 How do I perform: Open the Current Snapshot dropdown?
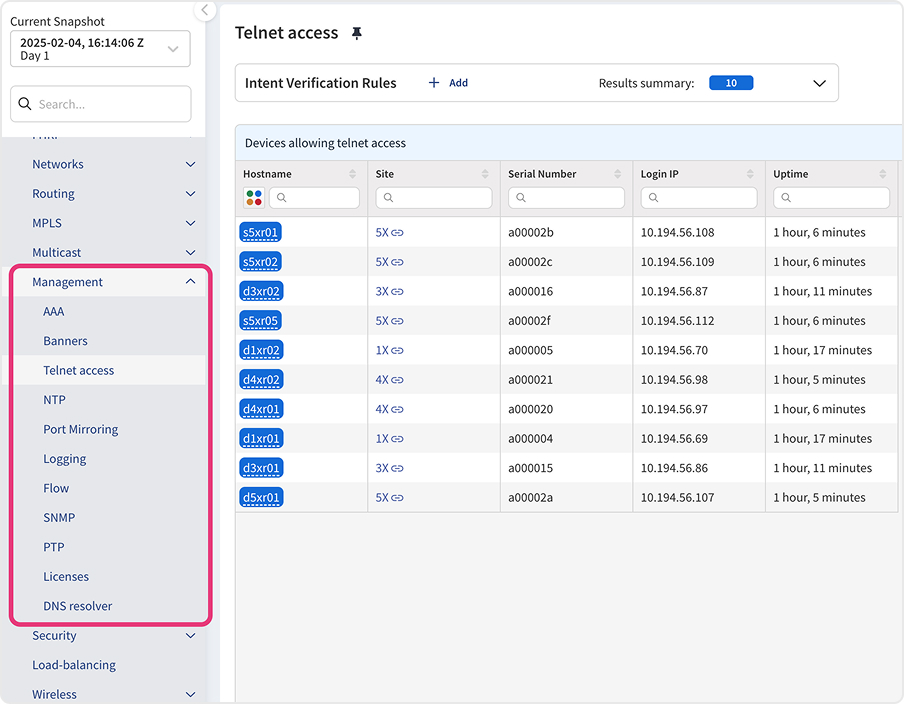pos(100,49)
